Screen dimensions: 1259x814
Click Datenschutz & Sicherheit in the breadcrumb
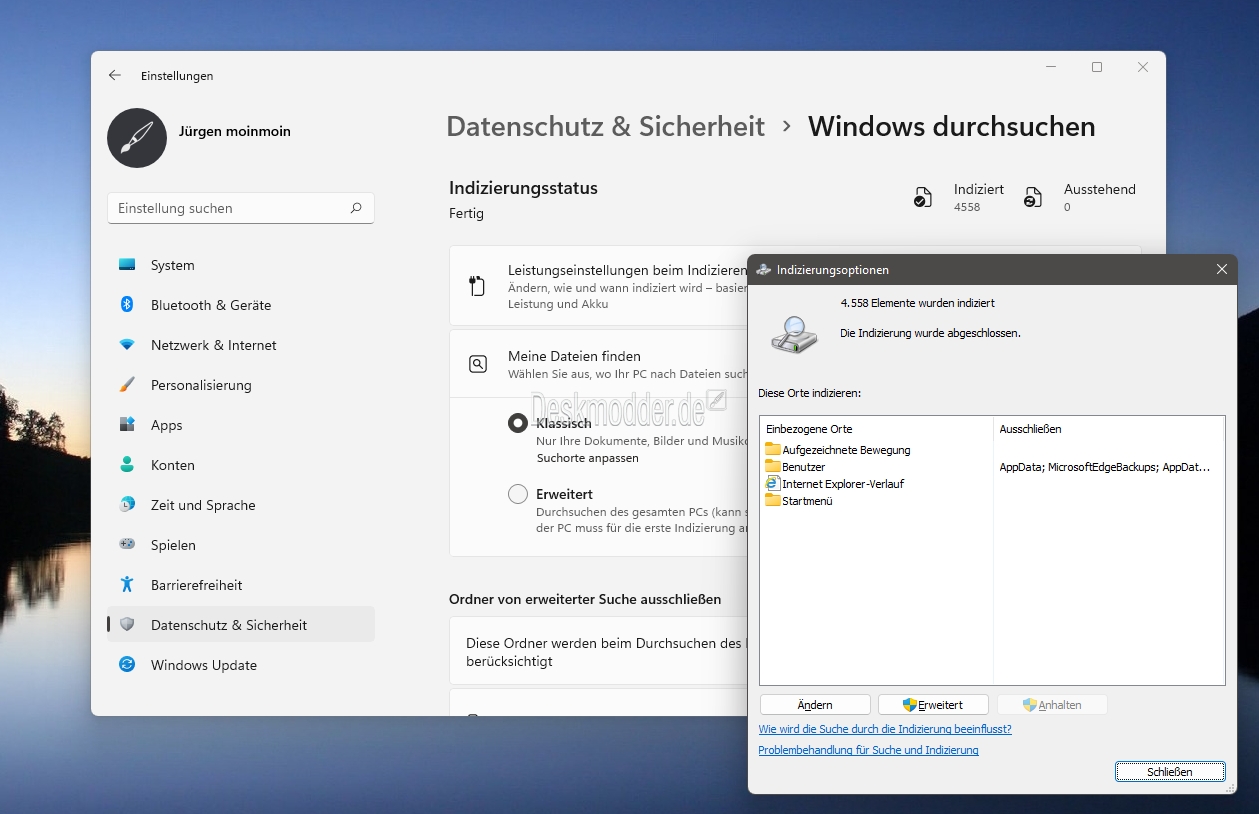605,127
